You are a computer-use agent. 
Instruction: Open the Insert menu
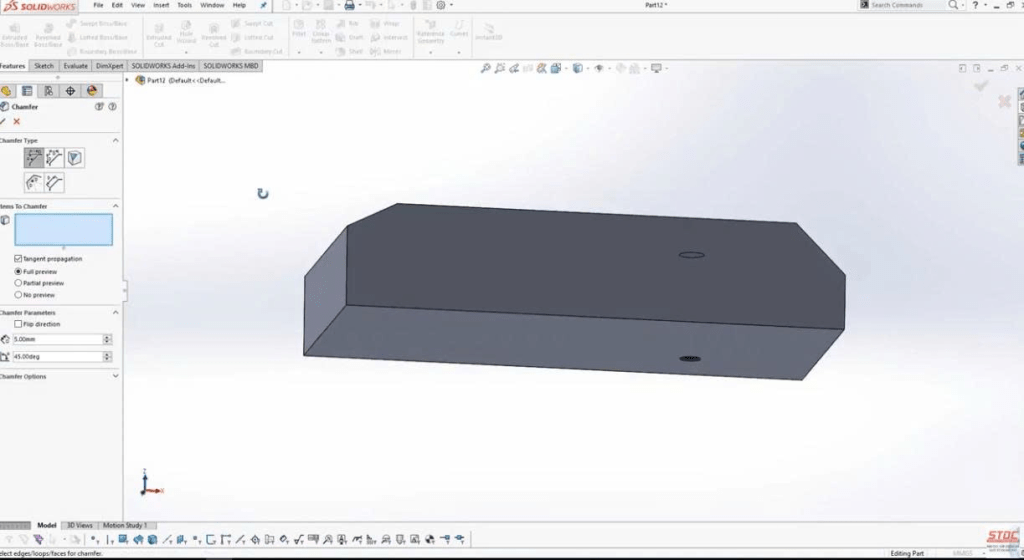click(x=161, y=5)
